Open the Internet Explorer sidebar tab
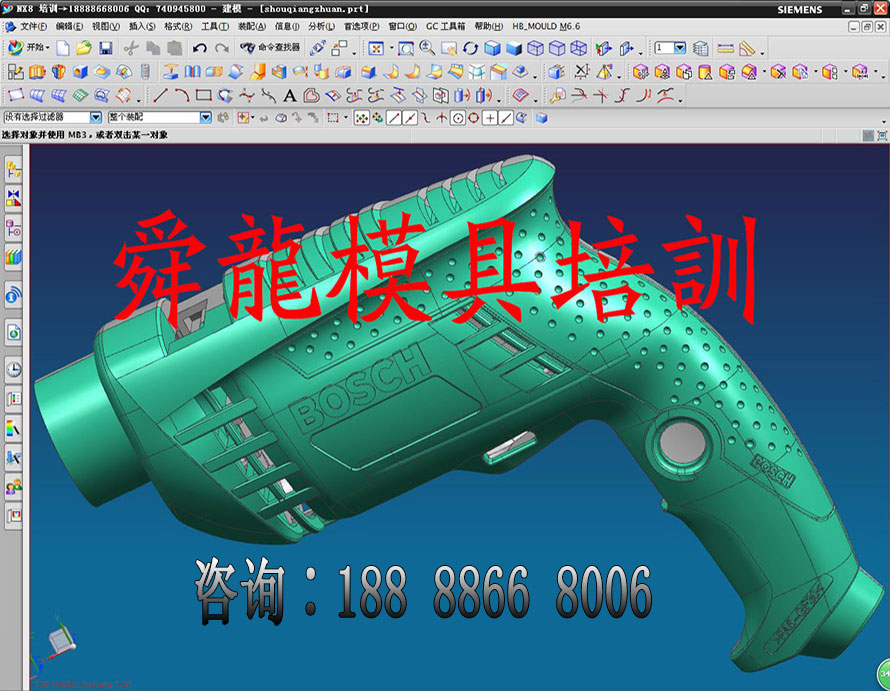 pyautogui.click(x=14, y=333)
